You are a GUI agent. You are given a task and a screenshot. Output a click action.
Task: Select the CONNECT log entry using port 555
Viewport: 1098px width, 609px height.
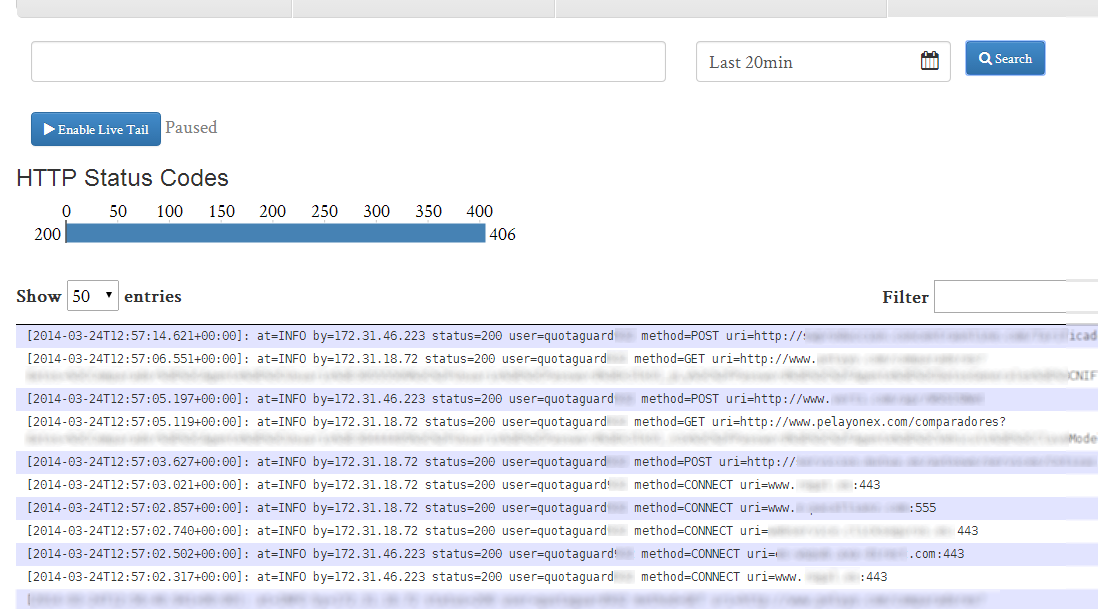click(400, 507)
